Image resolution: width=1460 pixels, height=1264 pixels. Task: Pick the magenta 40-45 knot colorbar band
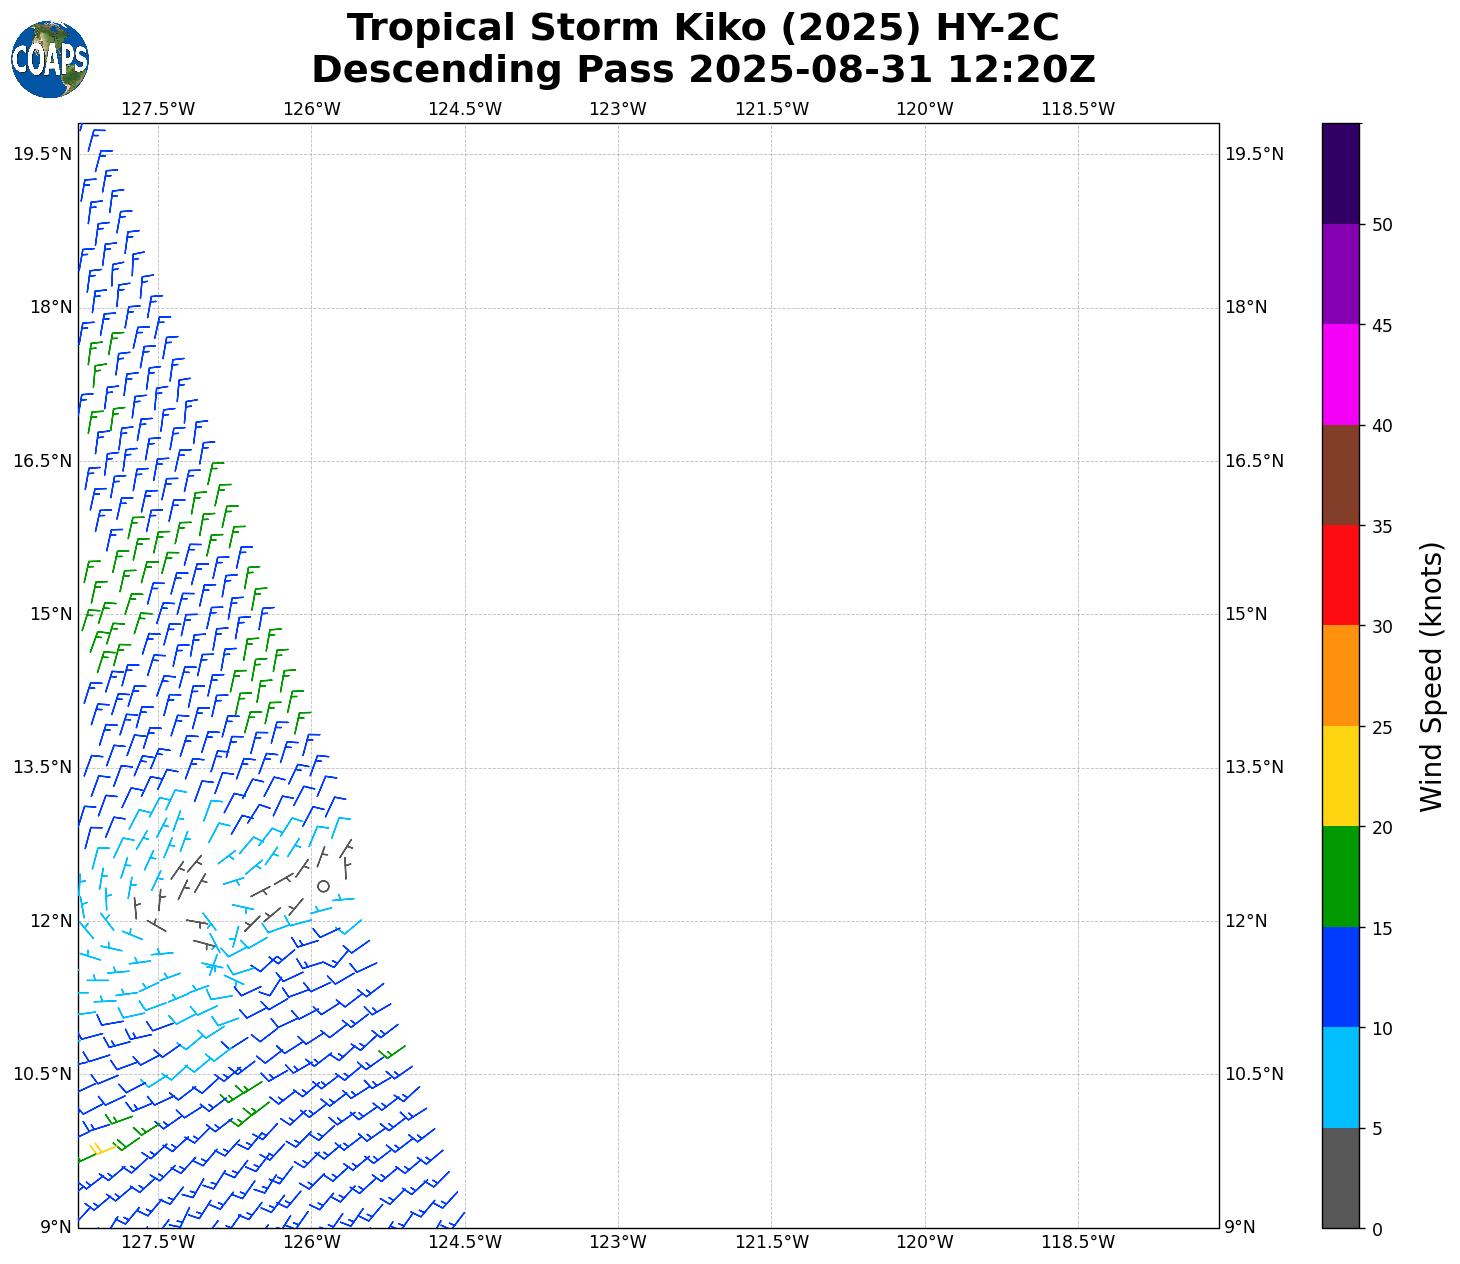[1341, 374]
